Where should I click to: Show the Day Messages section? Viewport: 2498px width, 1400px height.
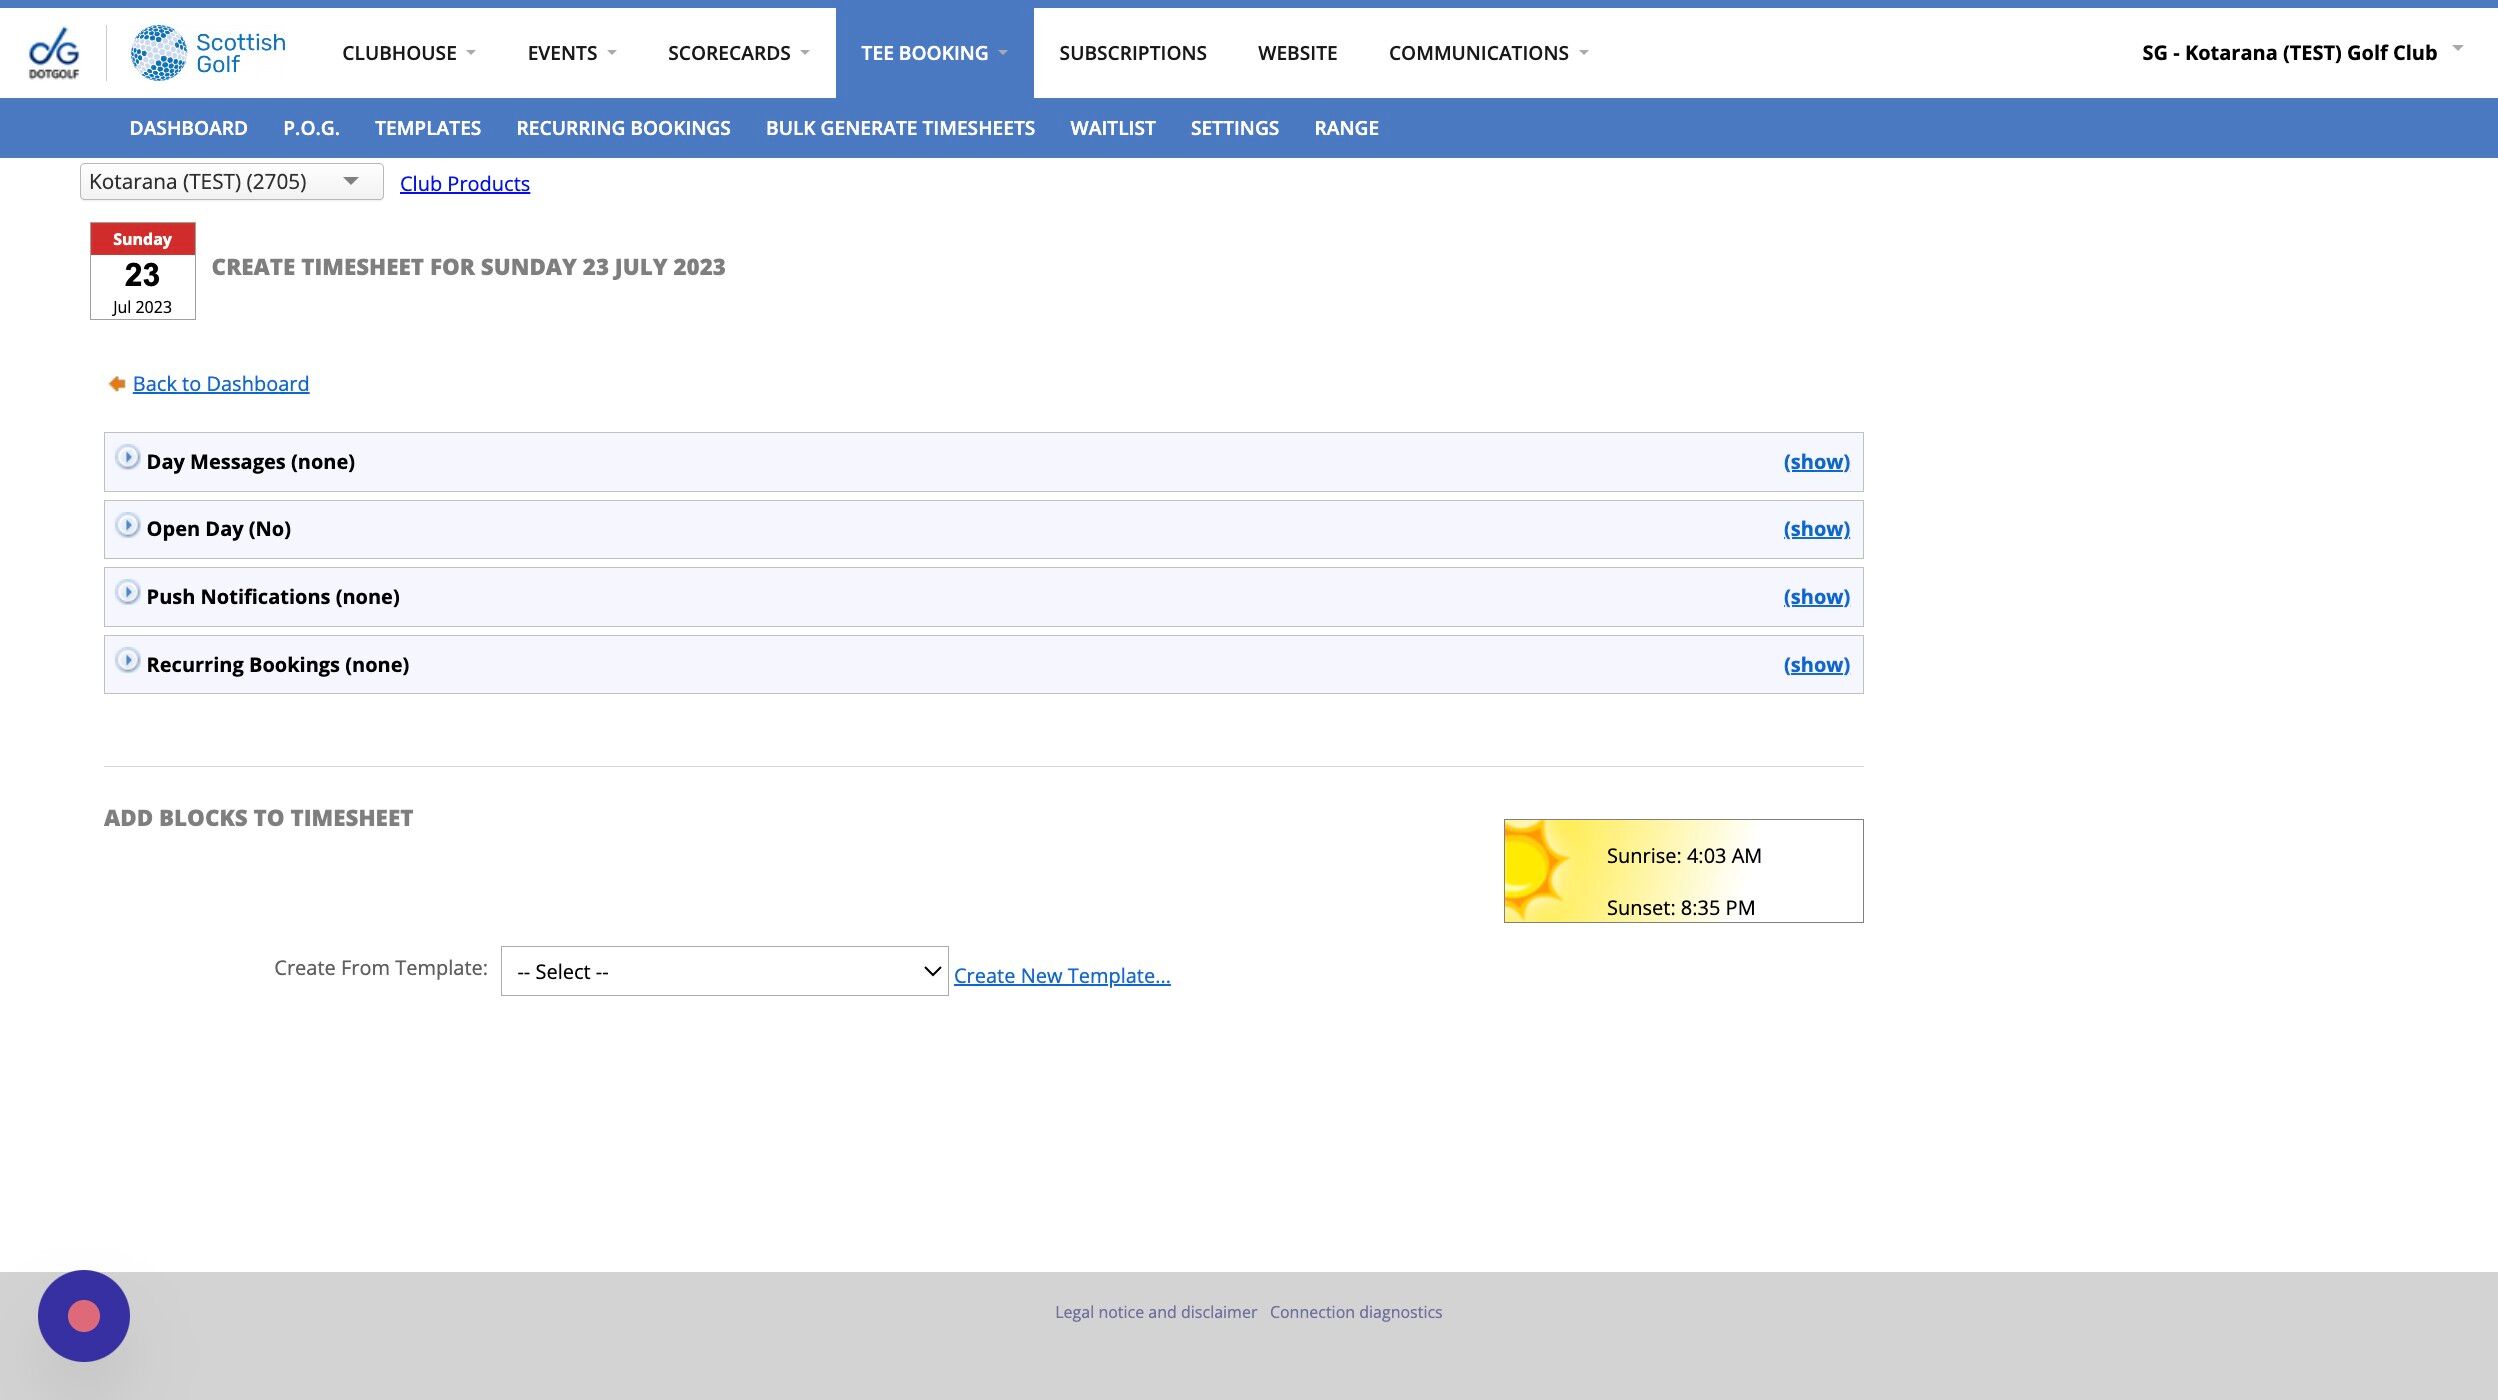pos(1815,462)
